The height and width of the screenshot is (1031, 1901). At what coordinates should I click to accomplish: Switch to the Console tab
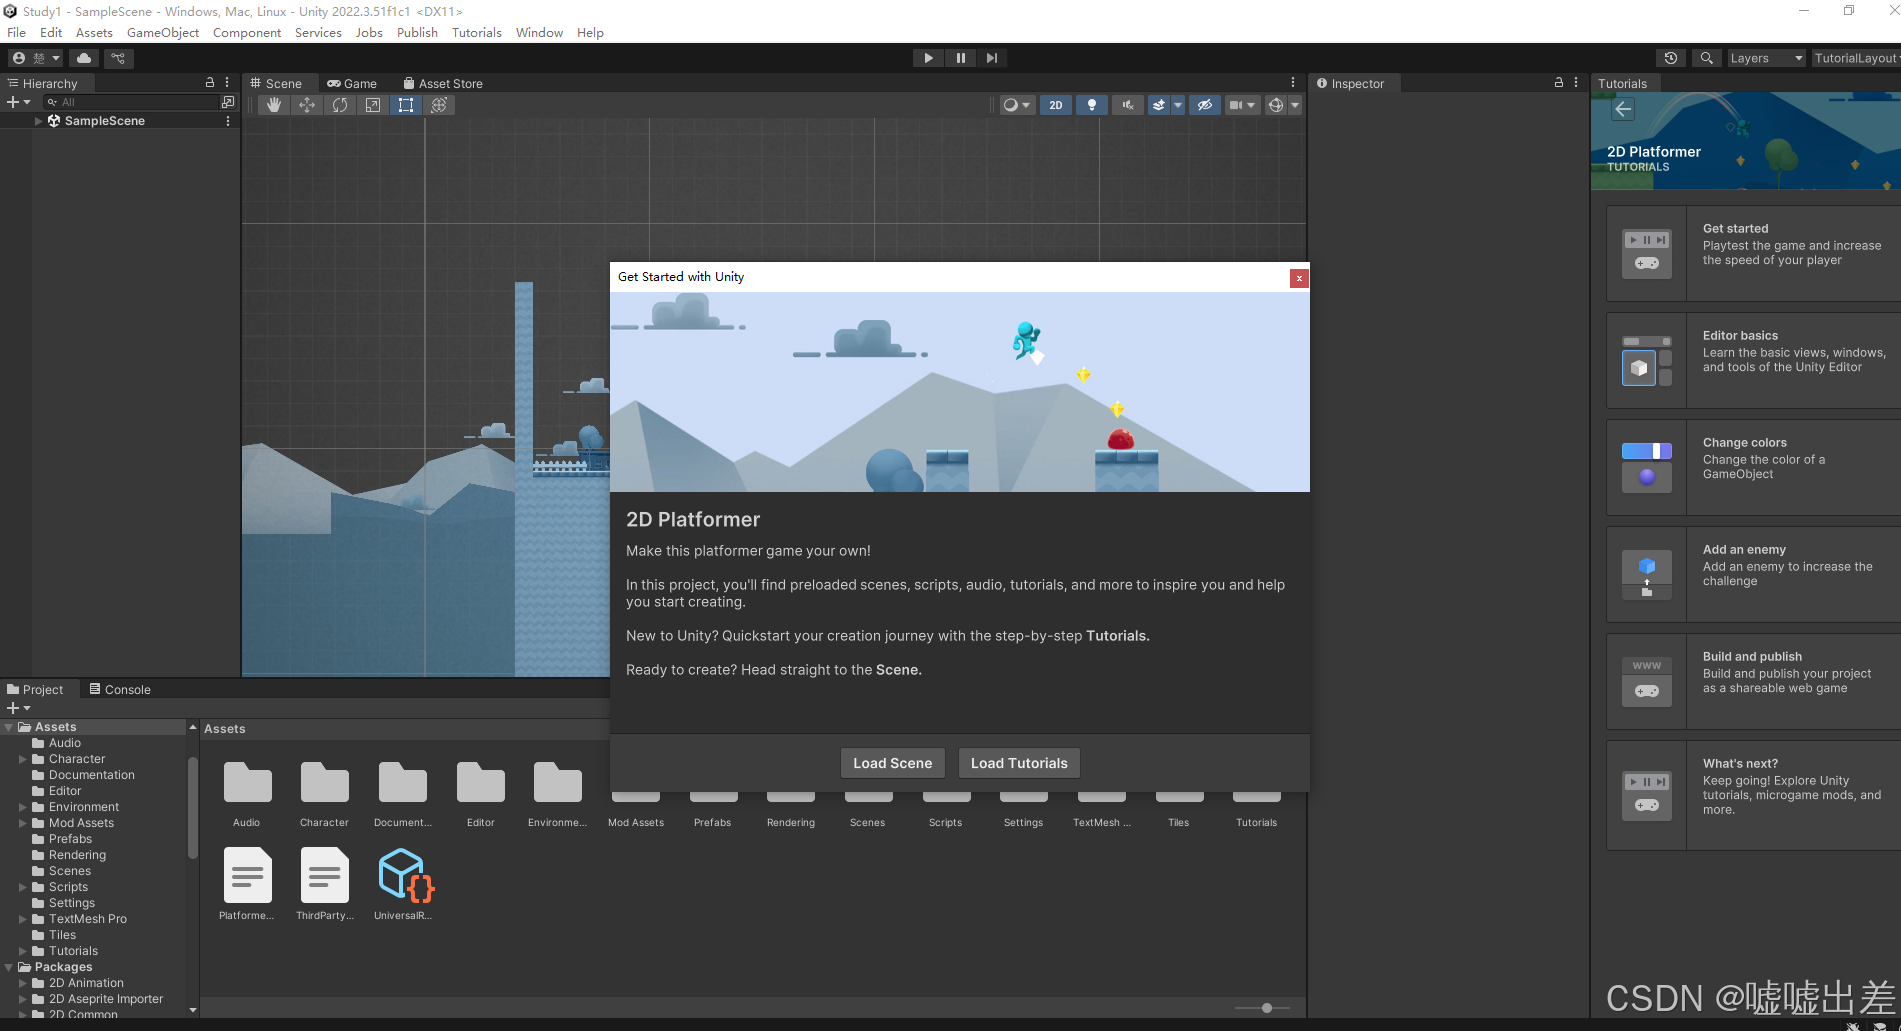120,689
